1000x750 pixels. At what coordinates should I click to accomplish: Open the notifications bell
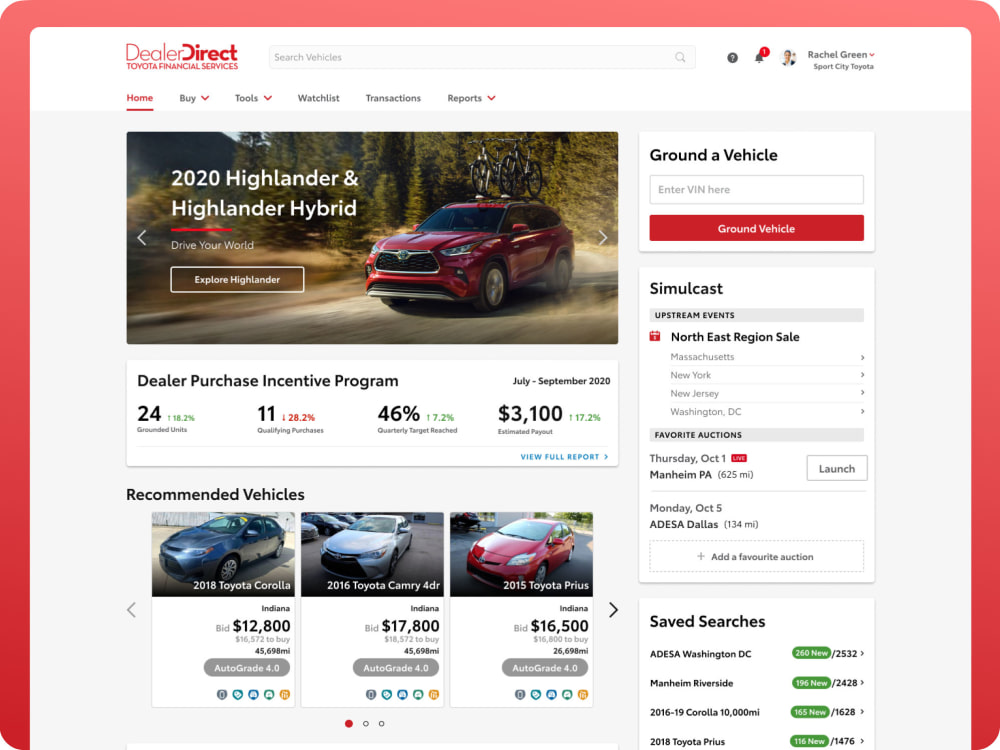(x=759, y=57)
